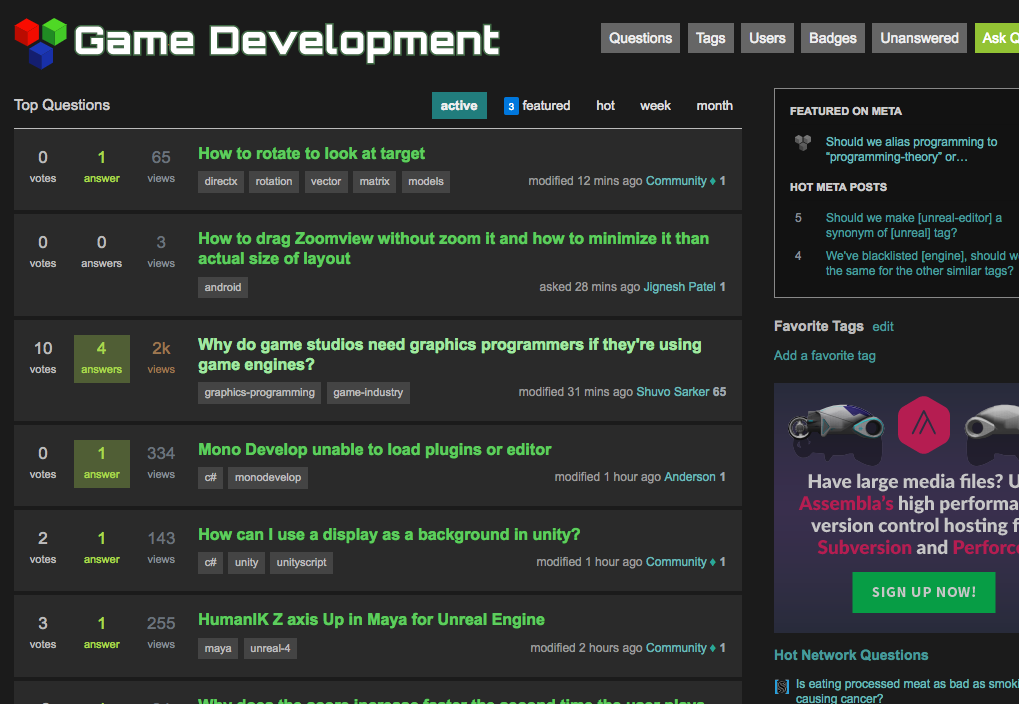
Task: Click the 'Add a favorite tag' link
Action: (x=824, y=355)
